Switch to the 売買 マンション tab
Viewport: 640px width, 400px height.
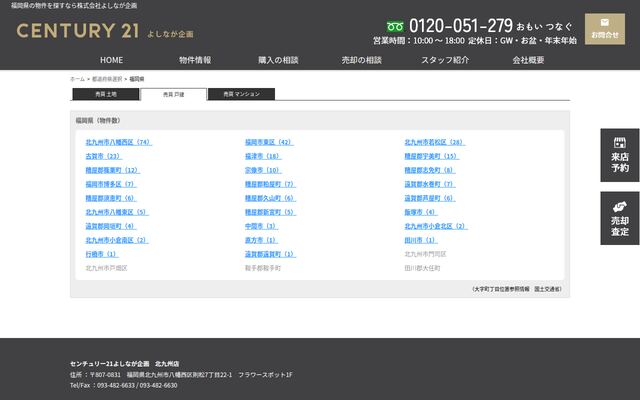click(x=241, y=94)
